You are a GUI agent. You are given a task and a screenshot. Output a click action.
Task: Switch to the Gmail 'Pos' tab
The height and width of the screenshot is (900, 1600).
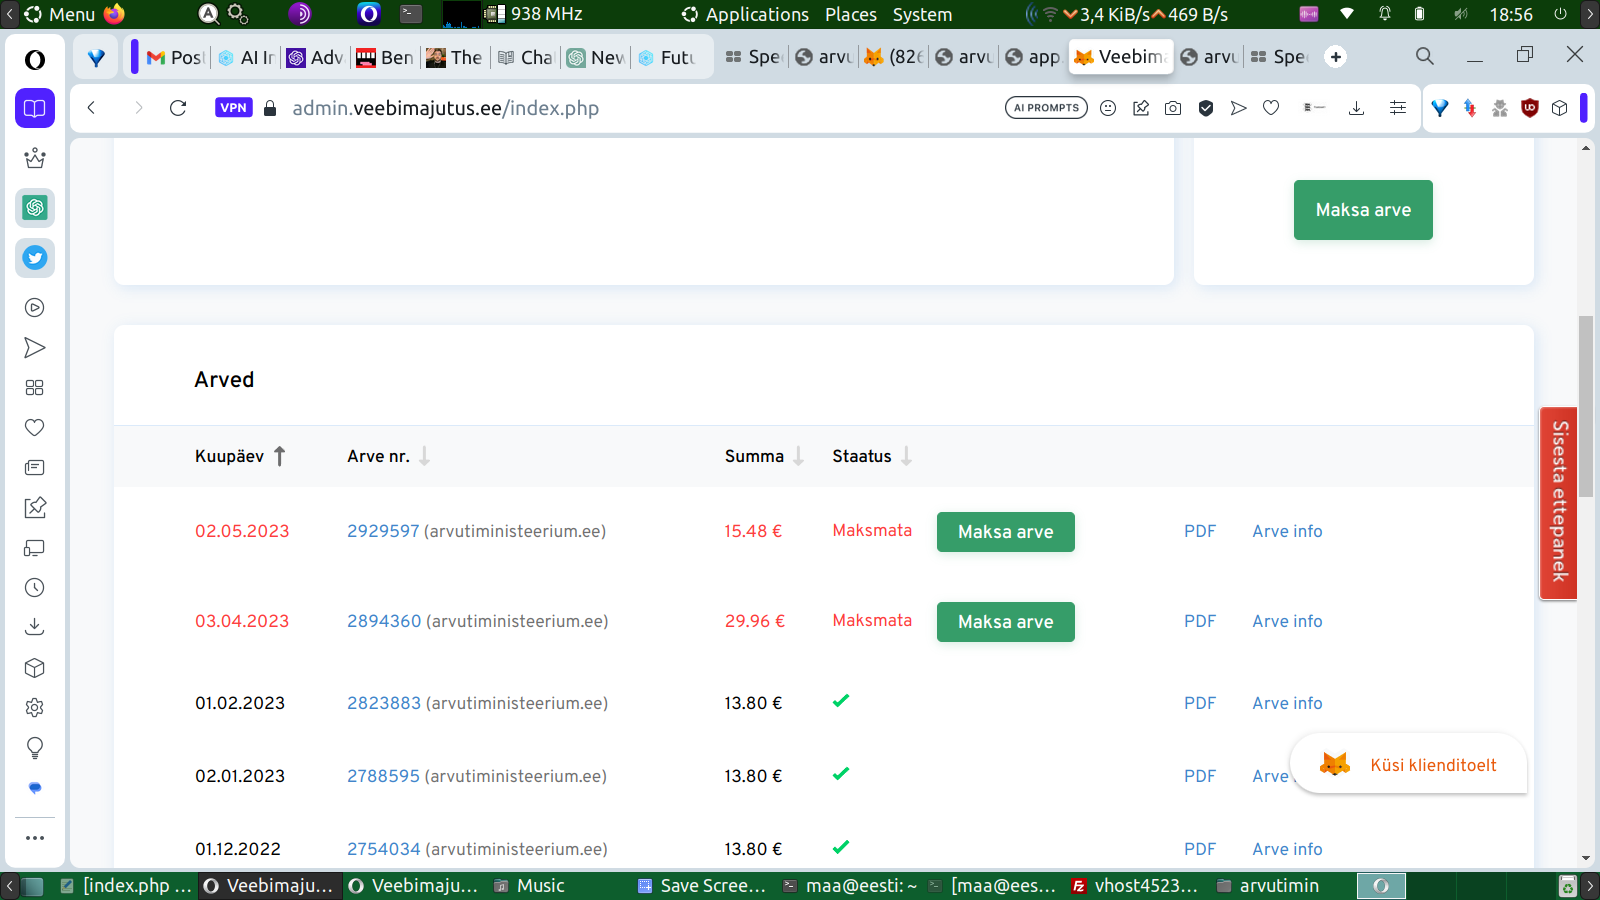(175, 57)
